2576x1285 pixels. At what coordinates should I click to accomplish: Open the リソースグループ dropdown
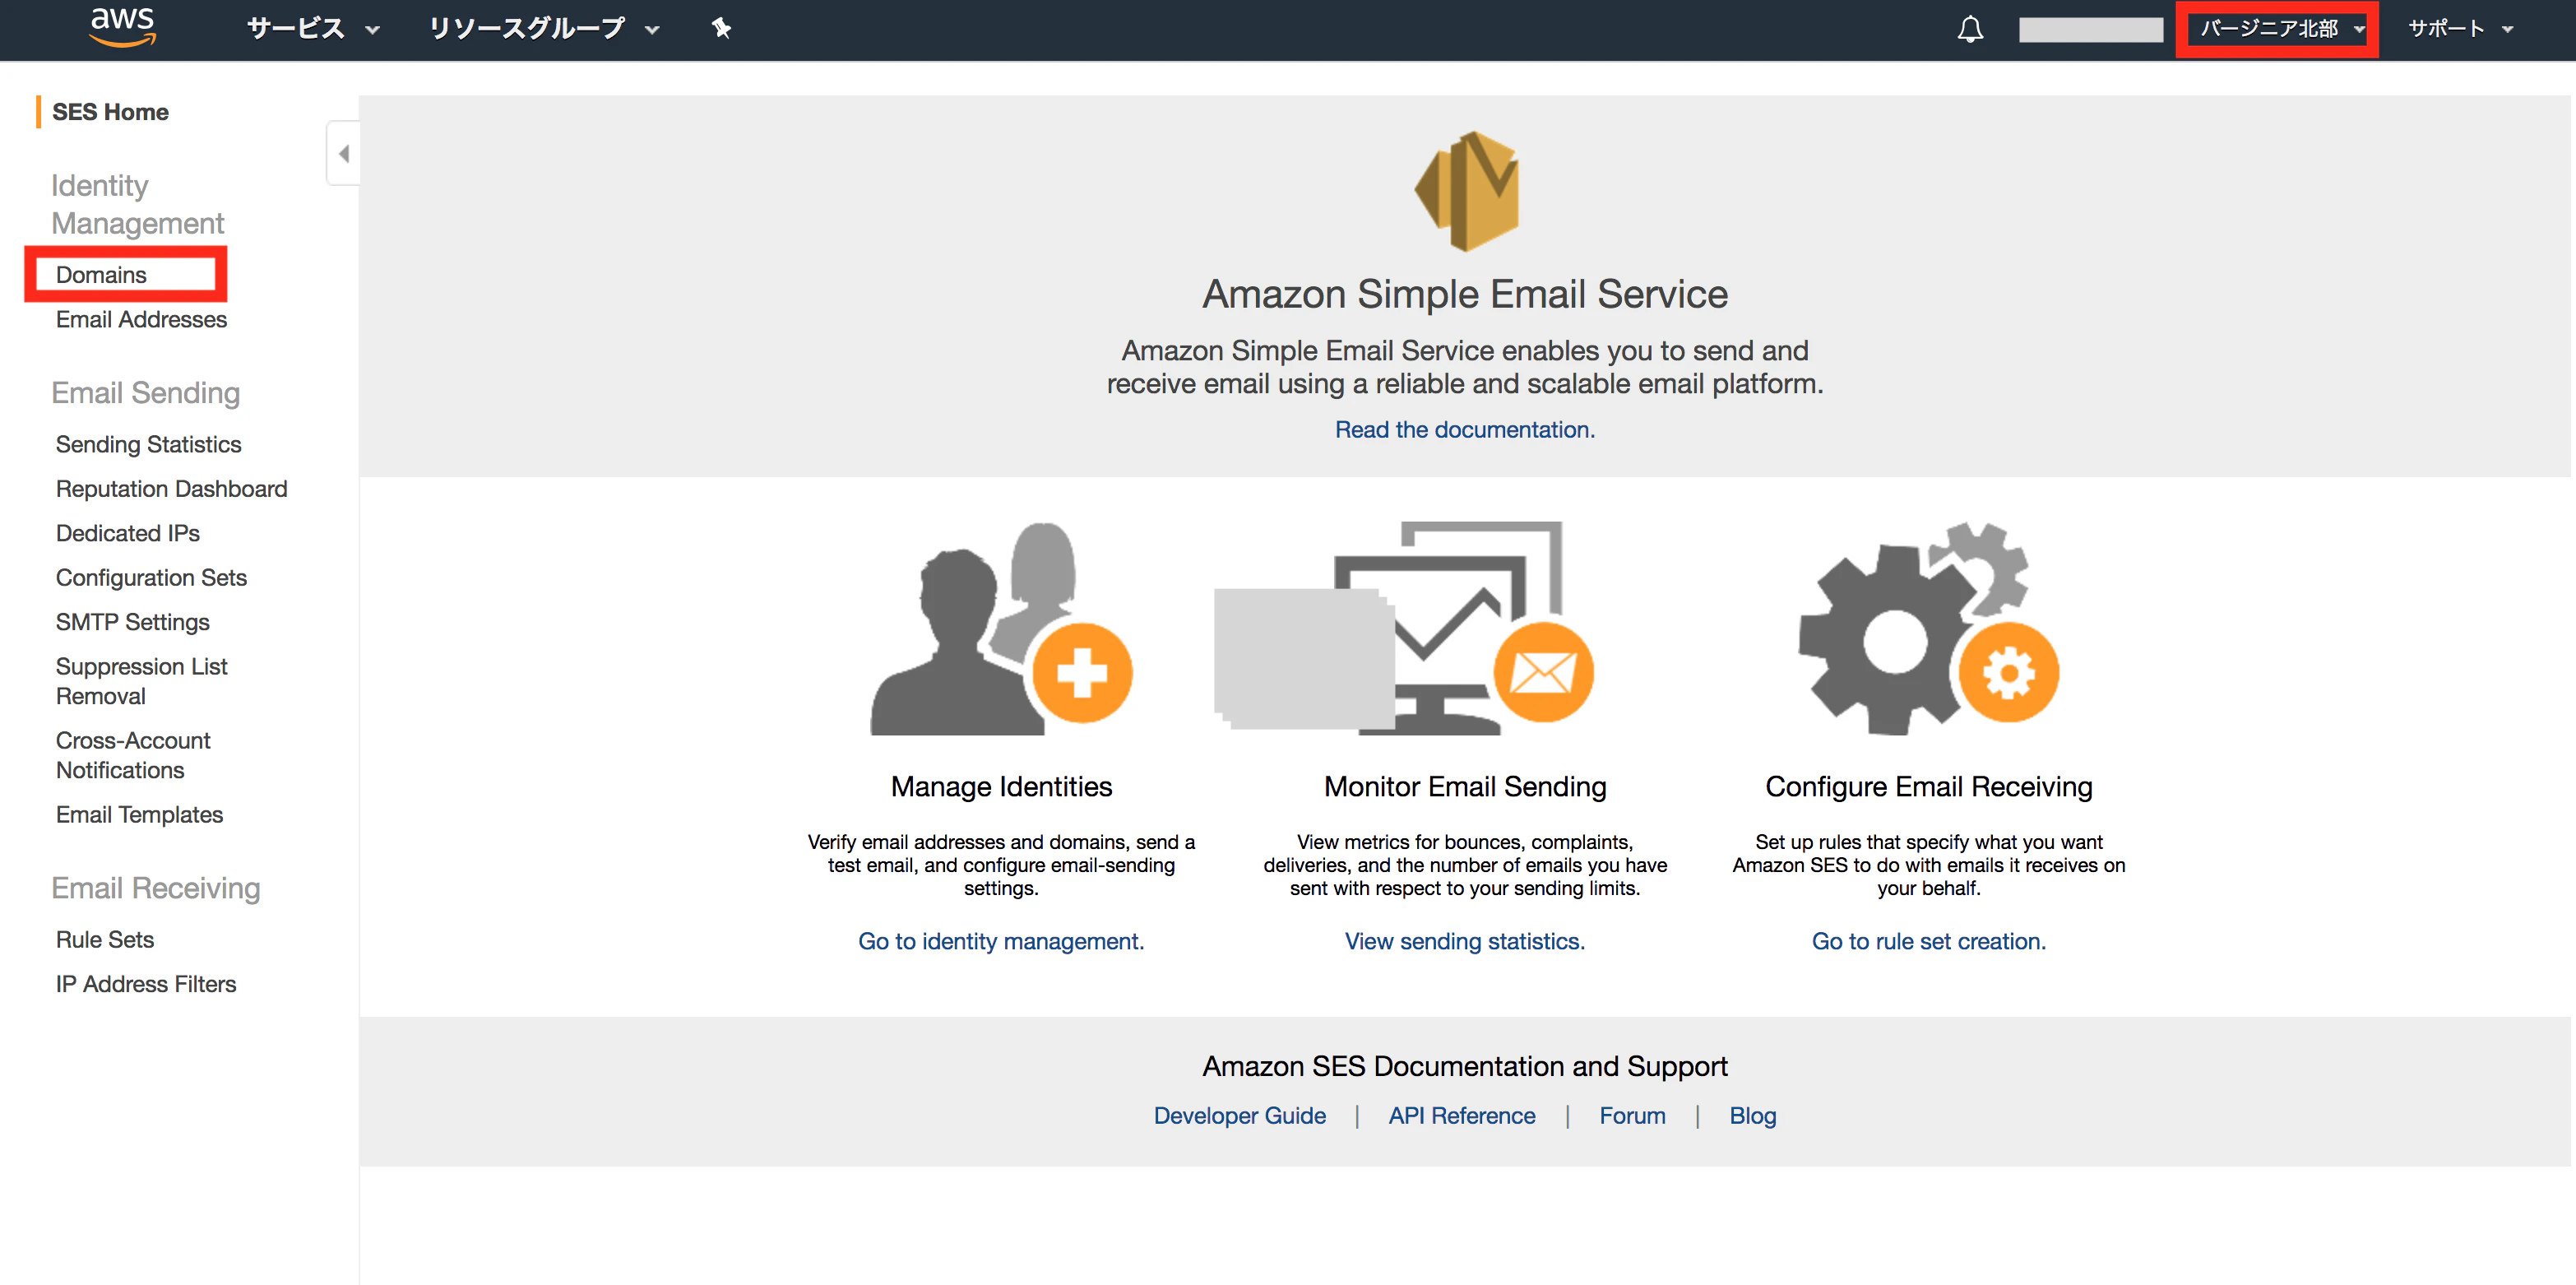click(x=544, y=28)
